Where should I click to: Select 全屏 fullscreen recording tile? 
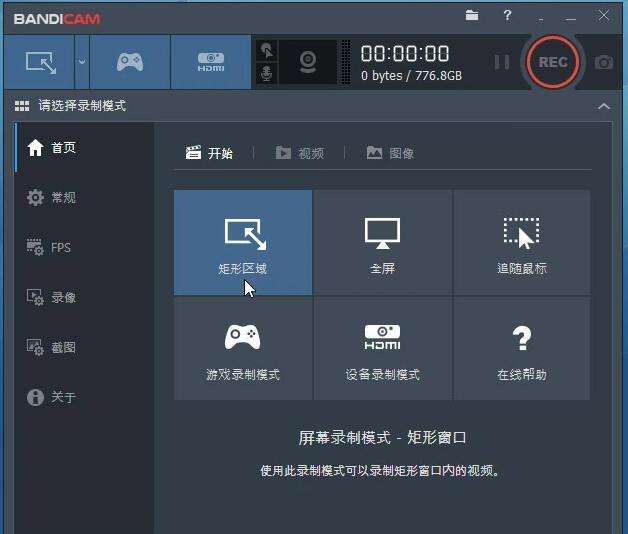click(x=382, y=242)
